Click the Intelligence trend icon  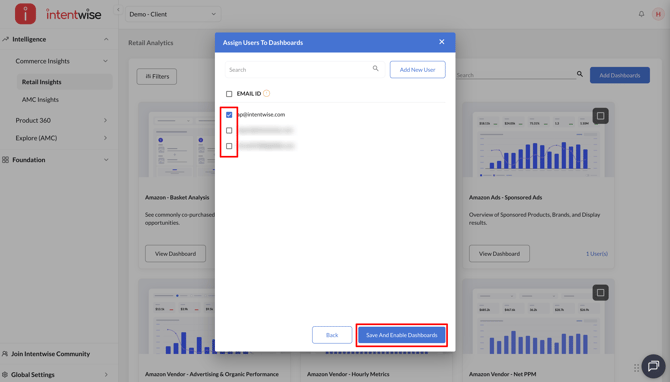[5, 39]
